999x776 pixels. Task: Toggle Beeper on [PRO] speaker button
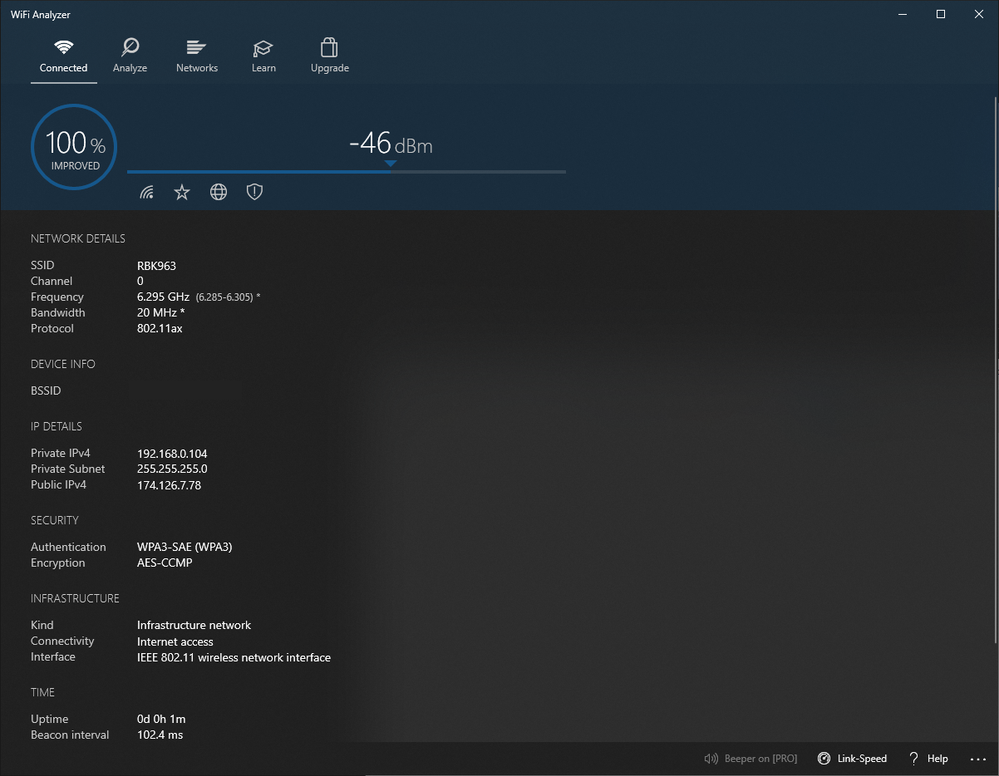tap(751, 758)
